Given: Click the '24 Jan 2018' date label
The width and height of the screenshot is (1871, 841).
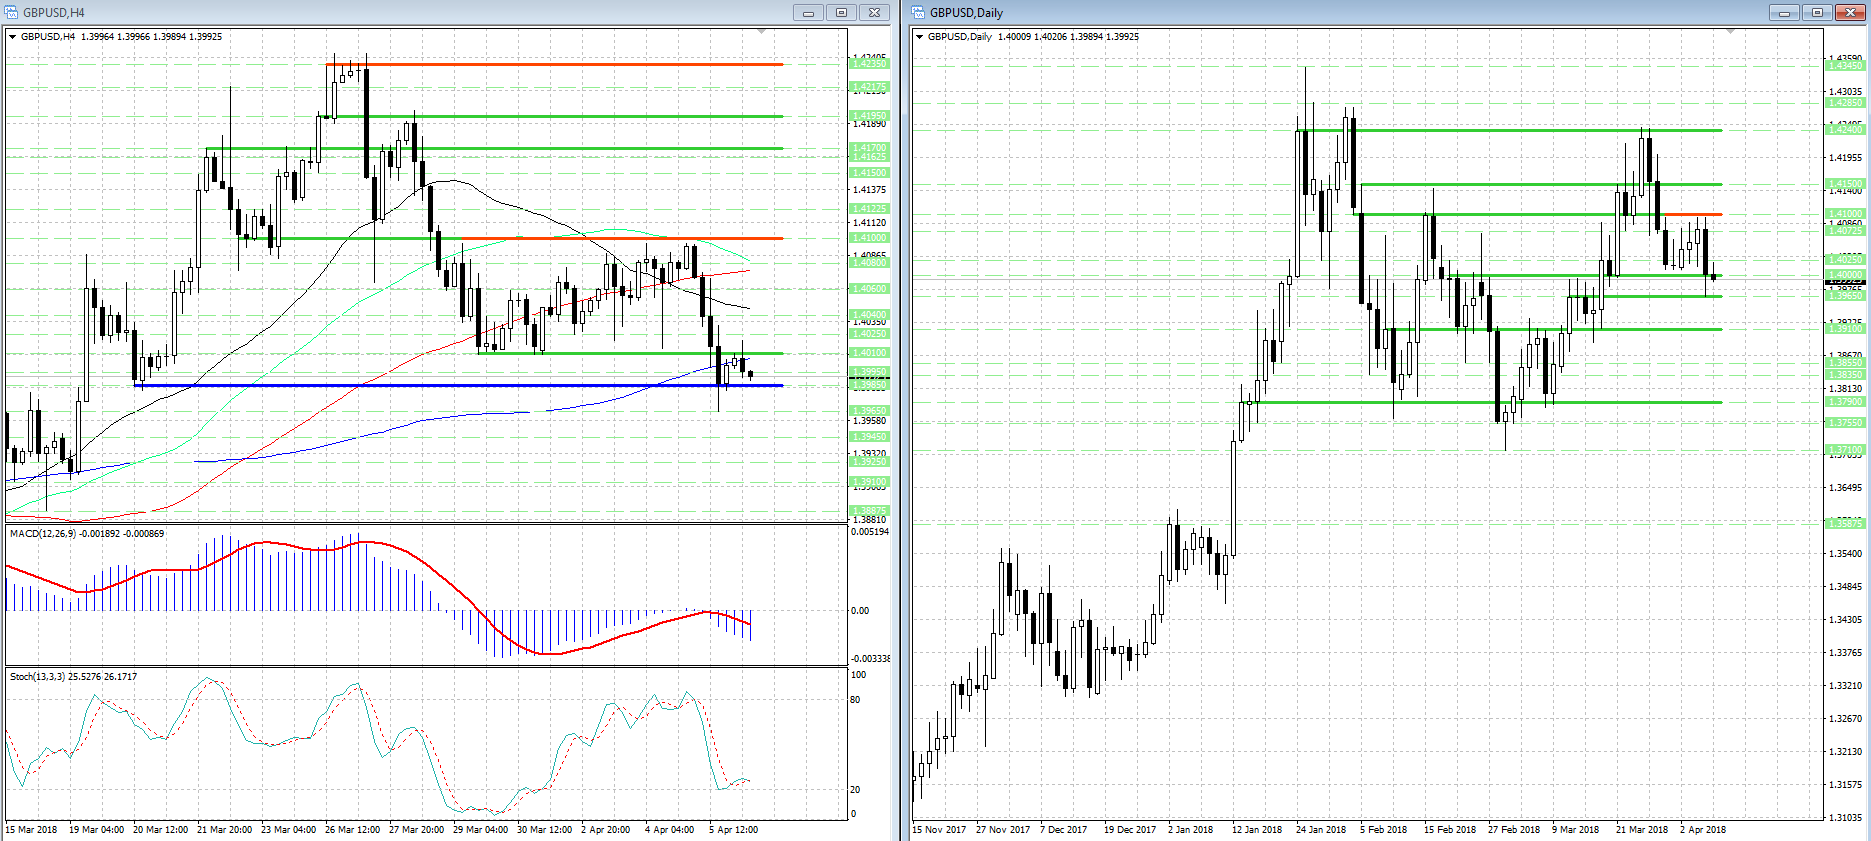Looking at the screenshot, I should pos(1321,830).
